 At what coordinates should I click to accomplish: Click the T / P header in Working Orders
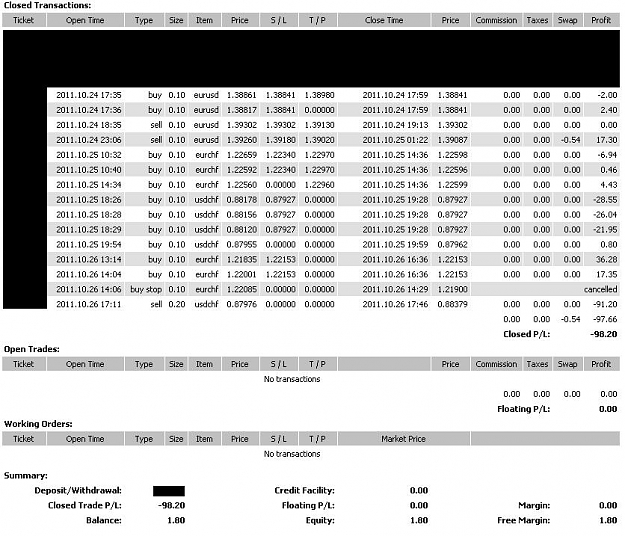318,439
